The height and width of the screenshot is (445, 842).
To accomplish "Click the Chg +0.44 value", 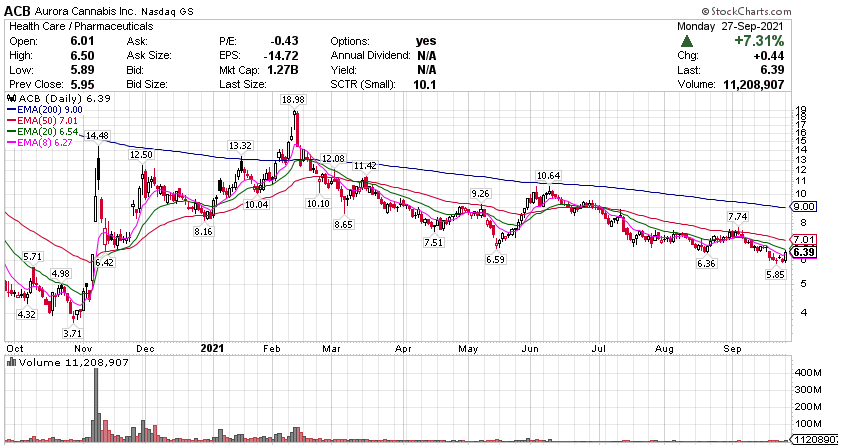I will pos(771,55).
